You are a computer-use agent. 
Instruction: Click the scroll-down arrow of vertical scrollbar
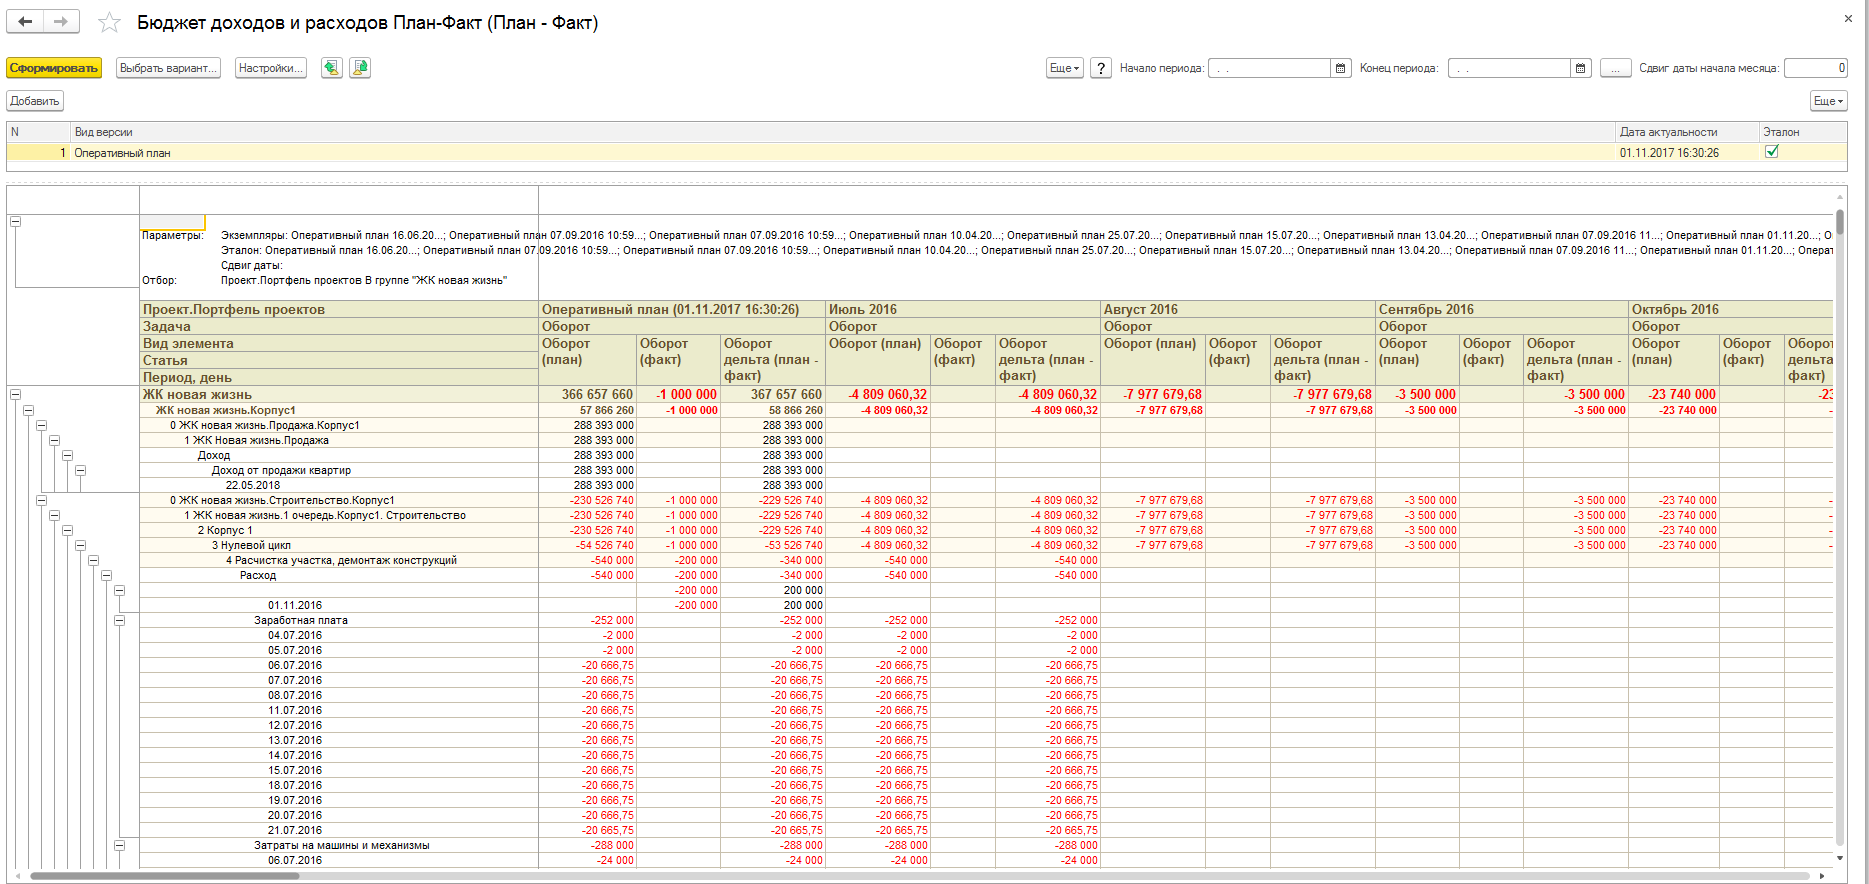(x=1840, y=858)
